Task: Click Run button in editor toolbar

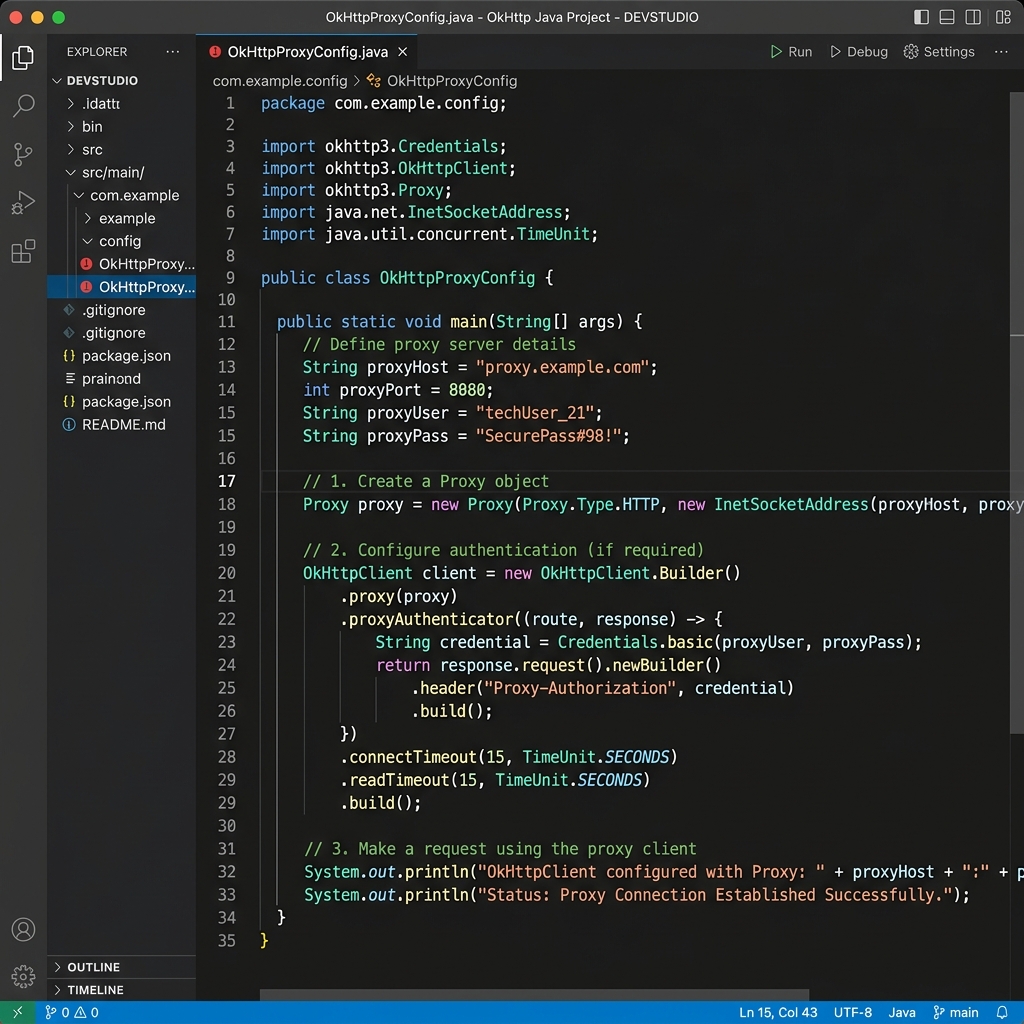Action: click(791, 52)
